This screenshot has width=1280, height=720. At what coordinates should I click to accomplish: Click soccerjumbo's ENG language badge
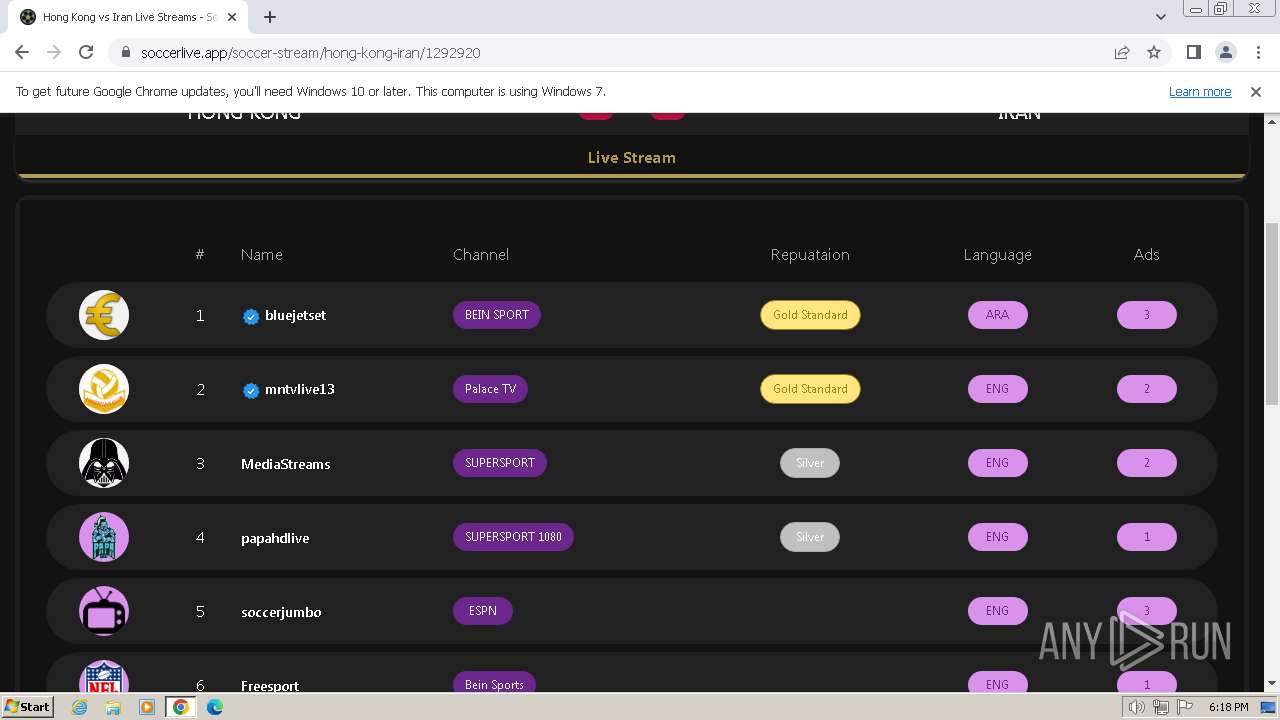(998, 611)
